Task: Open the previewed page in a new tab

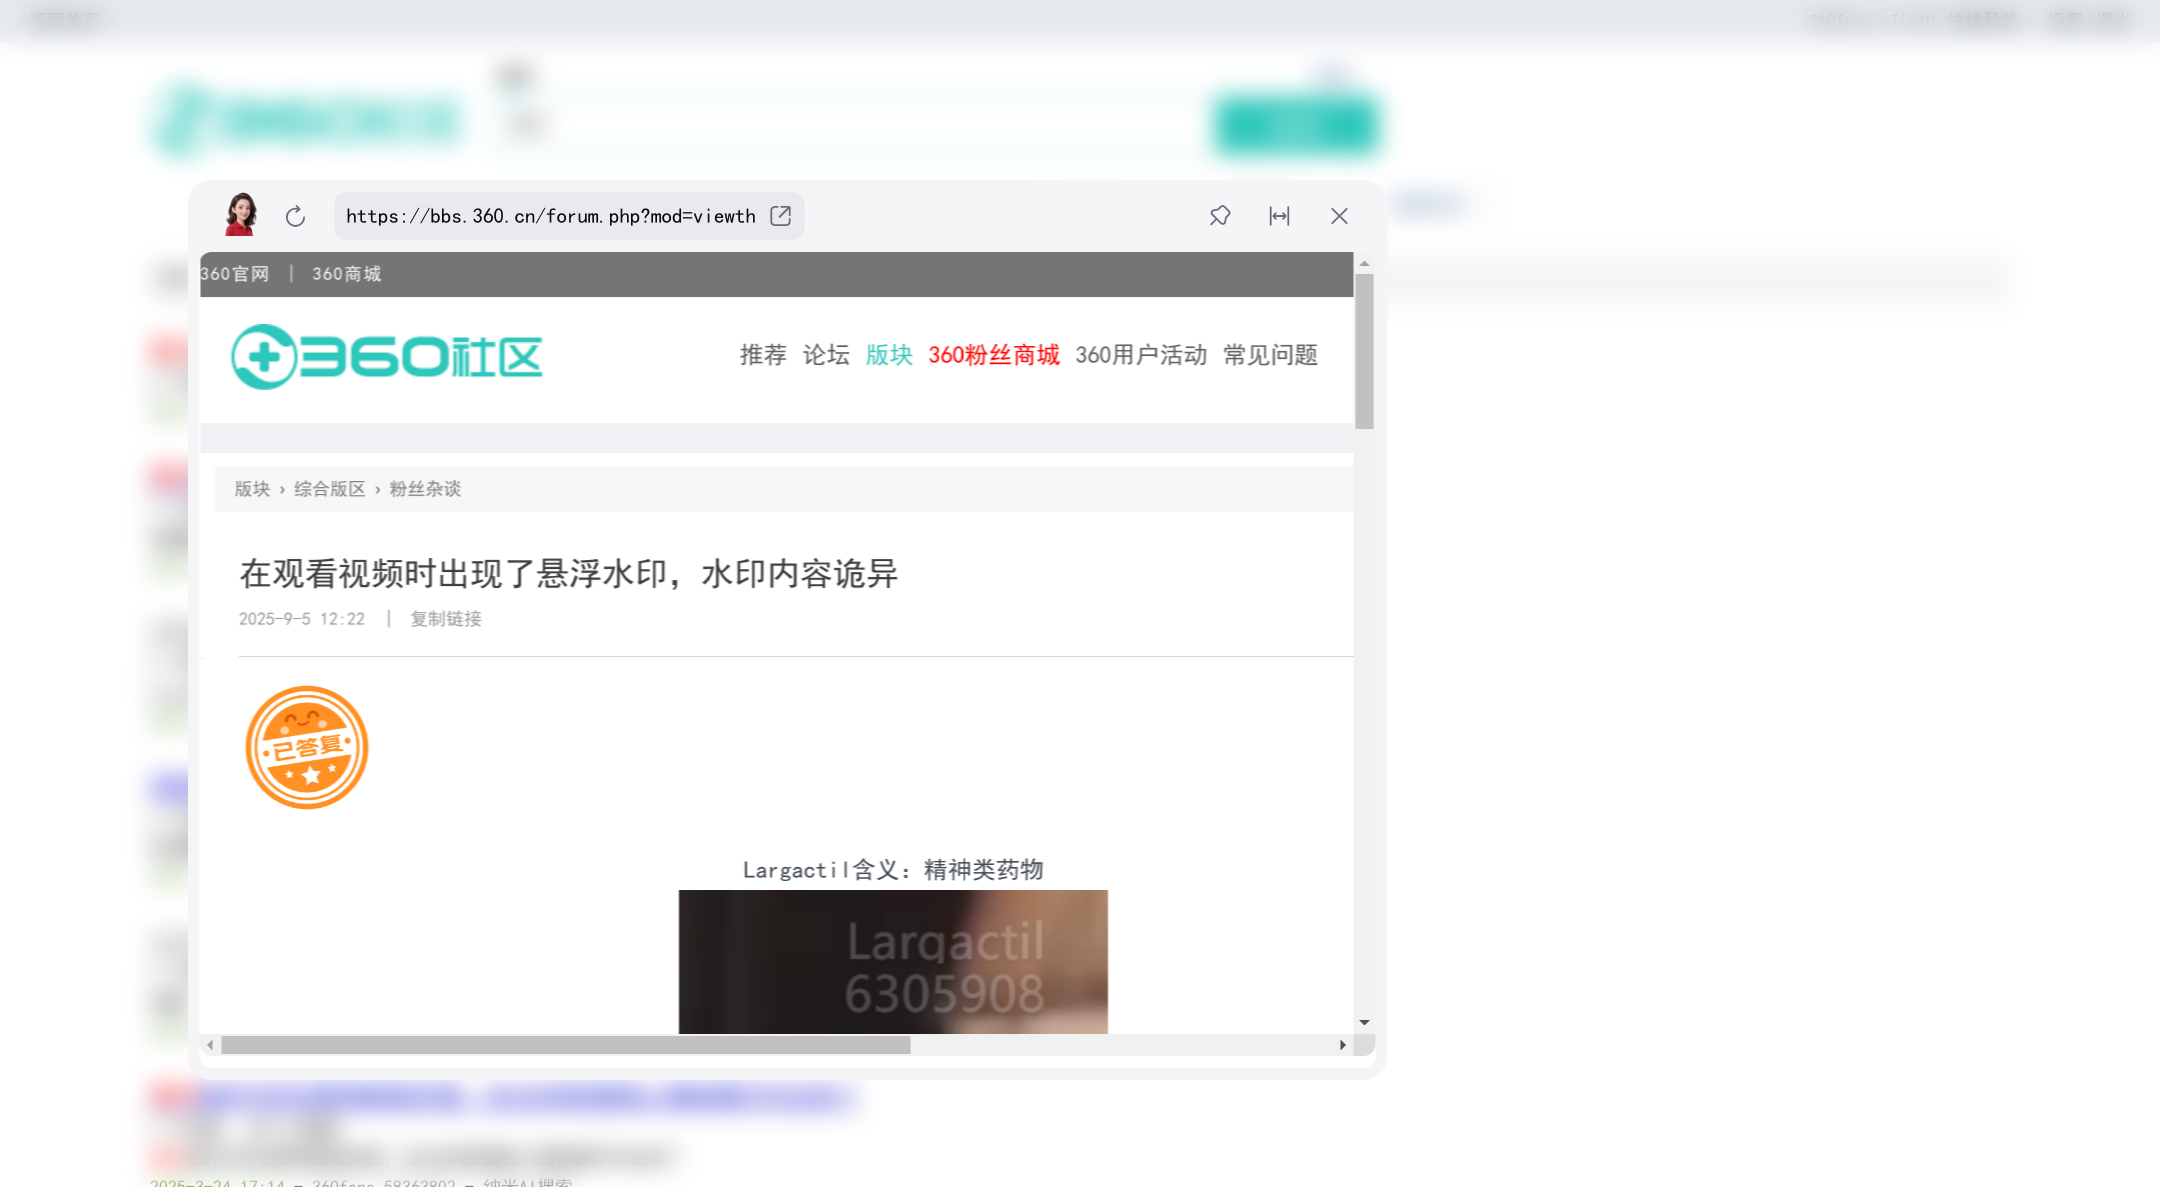Action: 780,216
